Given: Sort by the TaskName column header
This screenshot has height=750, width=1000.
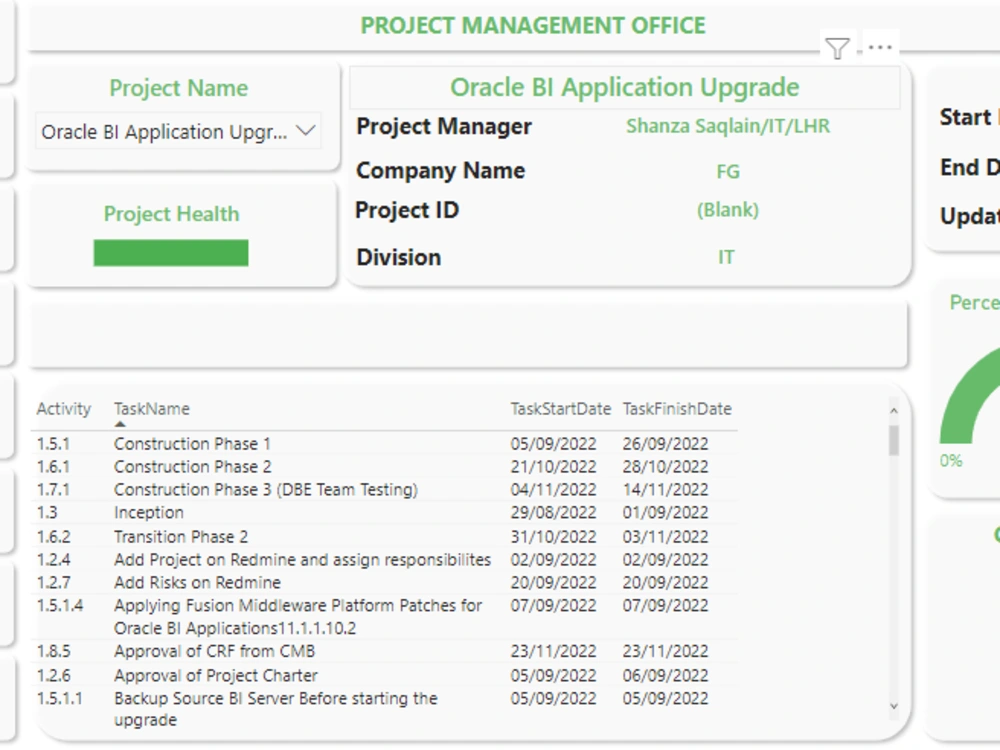Looking at the screenshot, I should coord(150,409).
